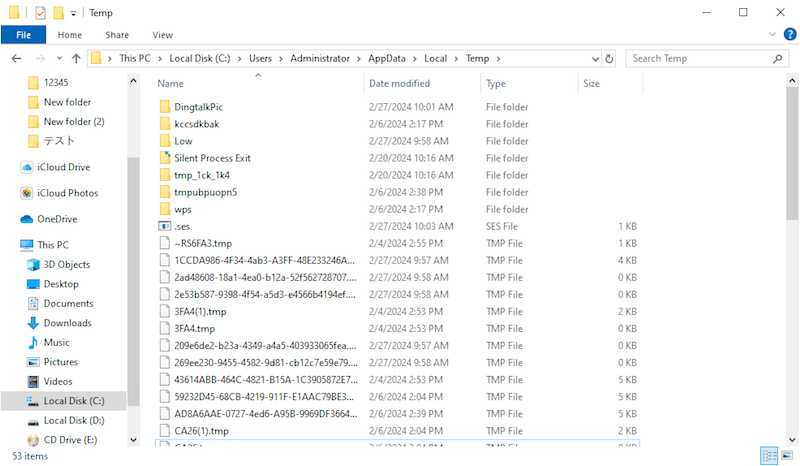Select Local Disk (D:) in sidebar
The width and height of the screenshot is (800, 466).
pos(74,420)
